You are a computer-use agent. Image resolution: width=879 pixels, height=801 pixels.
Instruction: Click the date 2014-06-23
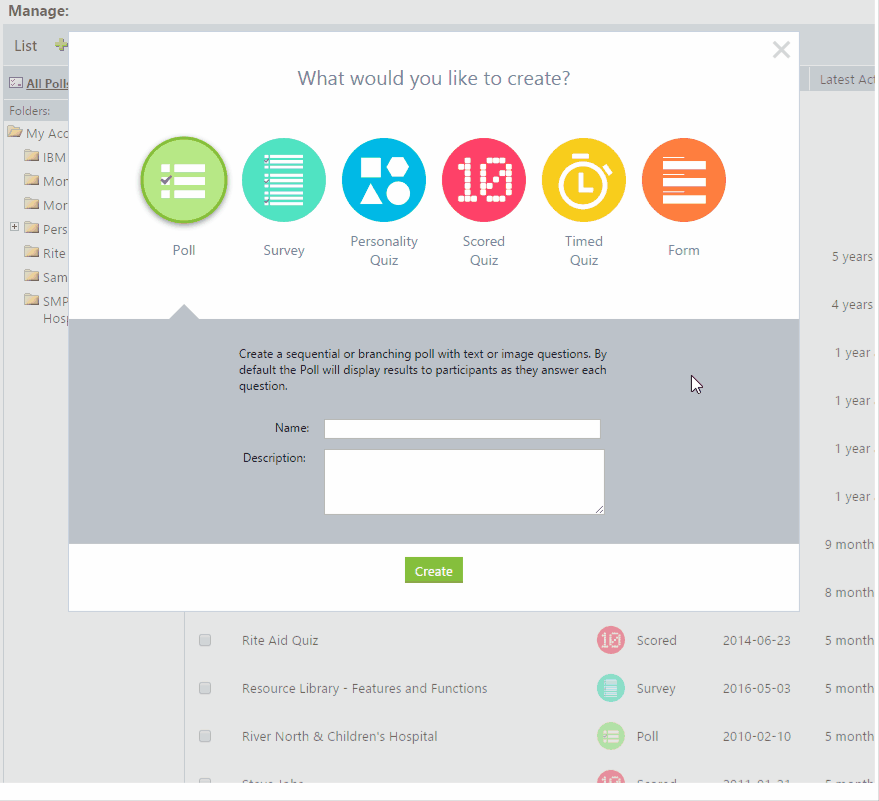[x=757, y=640]
